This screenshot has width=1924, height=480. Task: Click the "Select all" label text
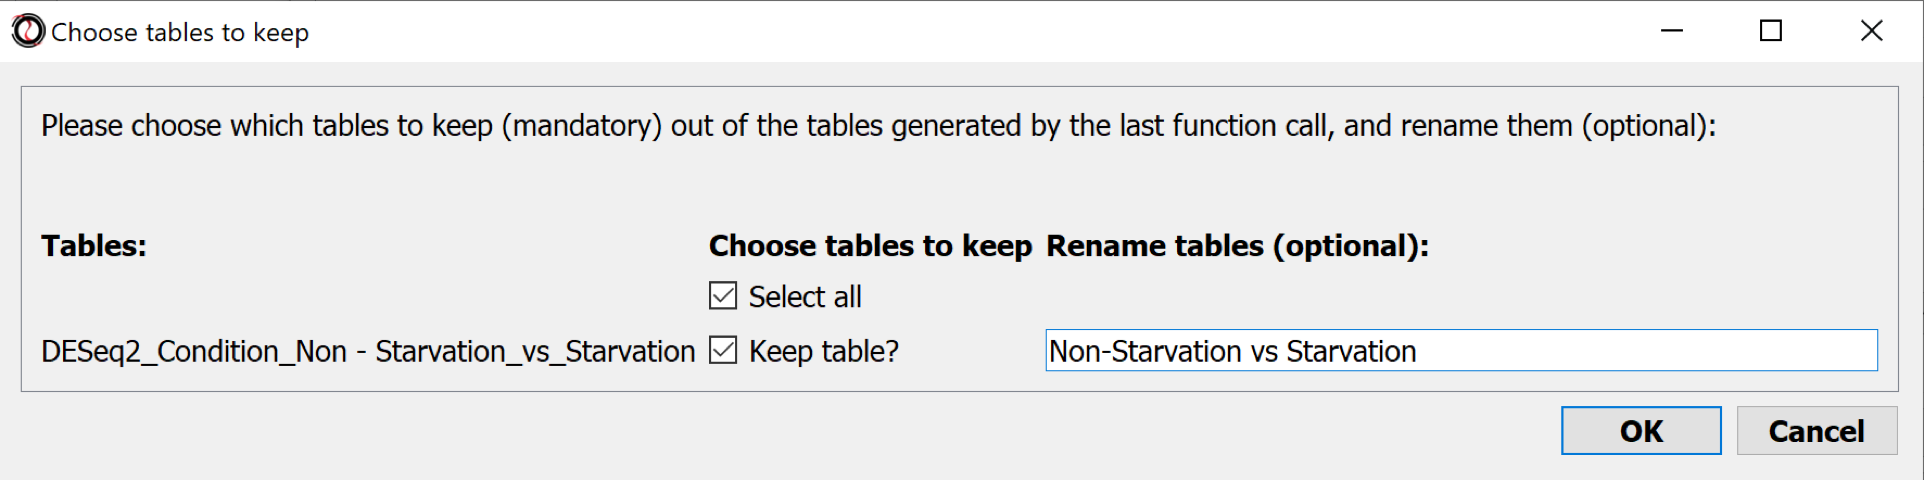point(805,297)
